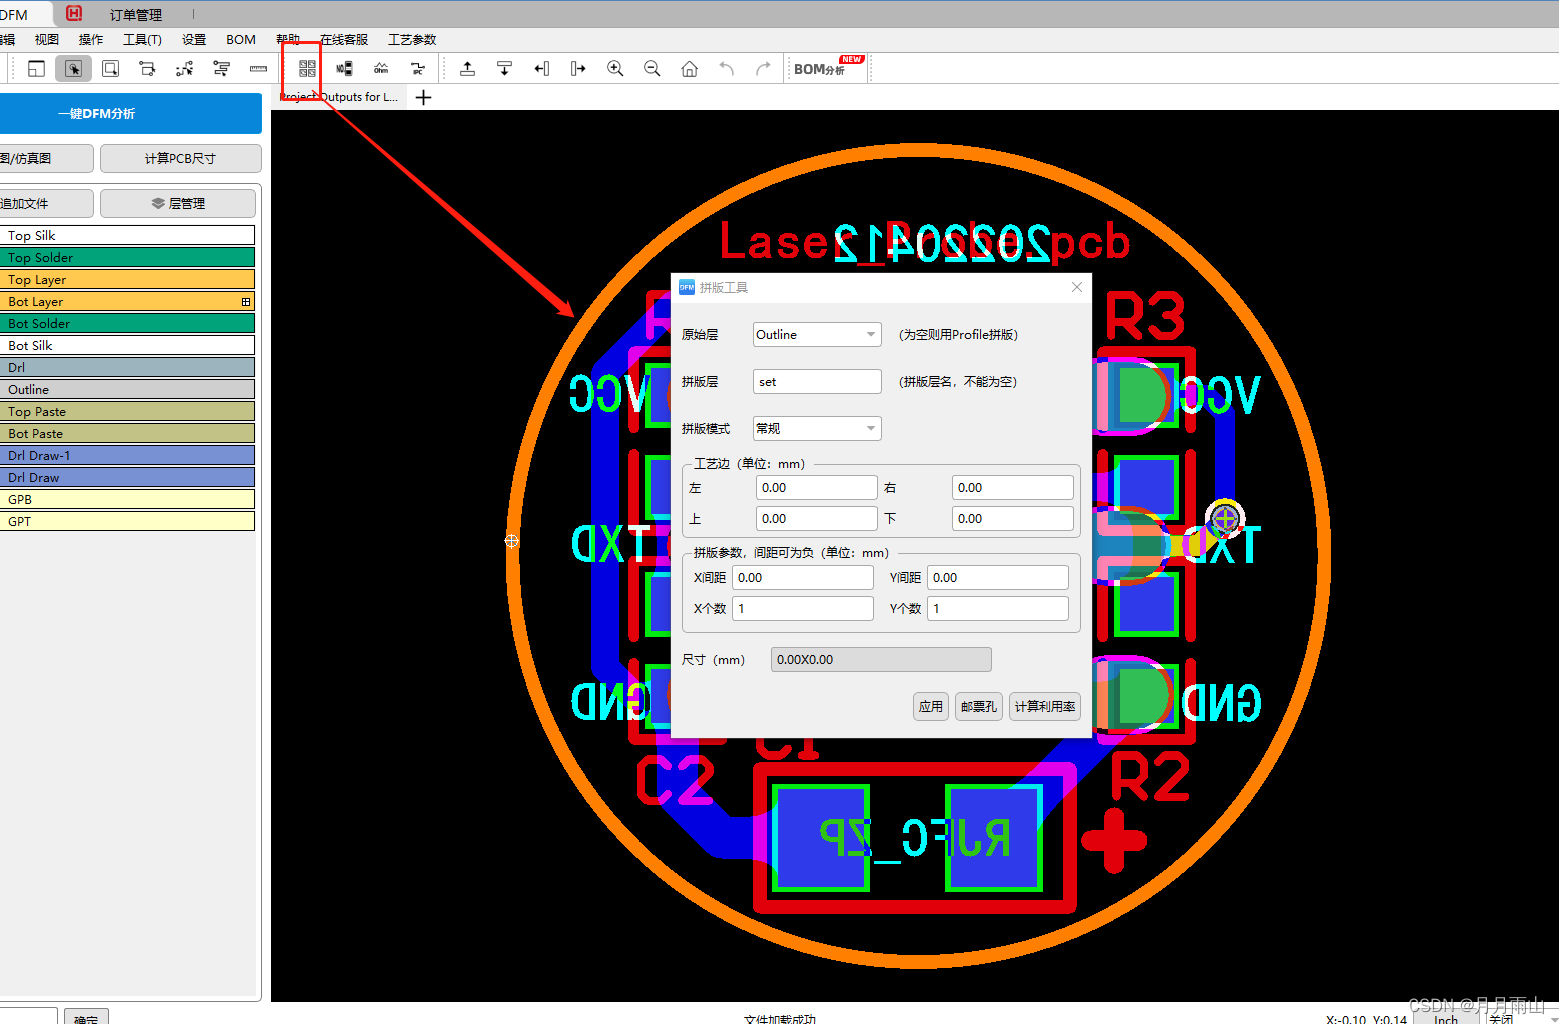Click the undo arrow icon
This screenshot has width=1559, height=1024.
pyautogui.click(x=726, y=68)
